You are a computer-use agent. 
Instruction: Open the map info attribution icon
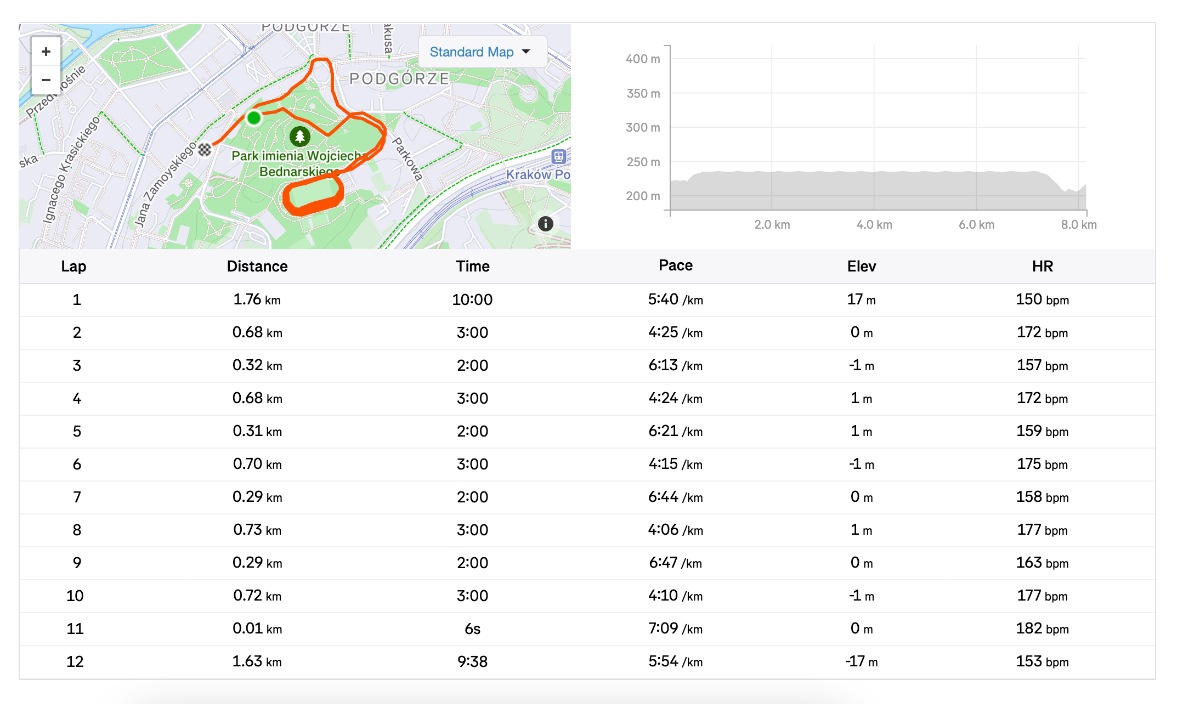(x=545, y=224)
